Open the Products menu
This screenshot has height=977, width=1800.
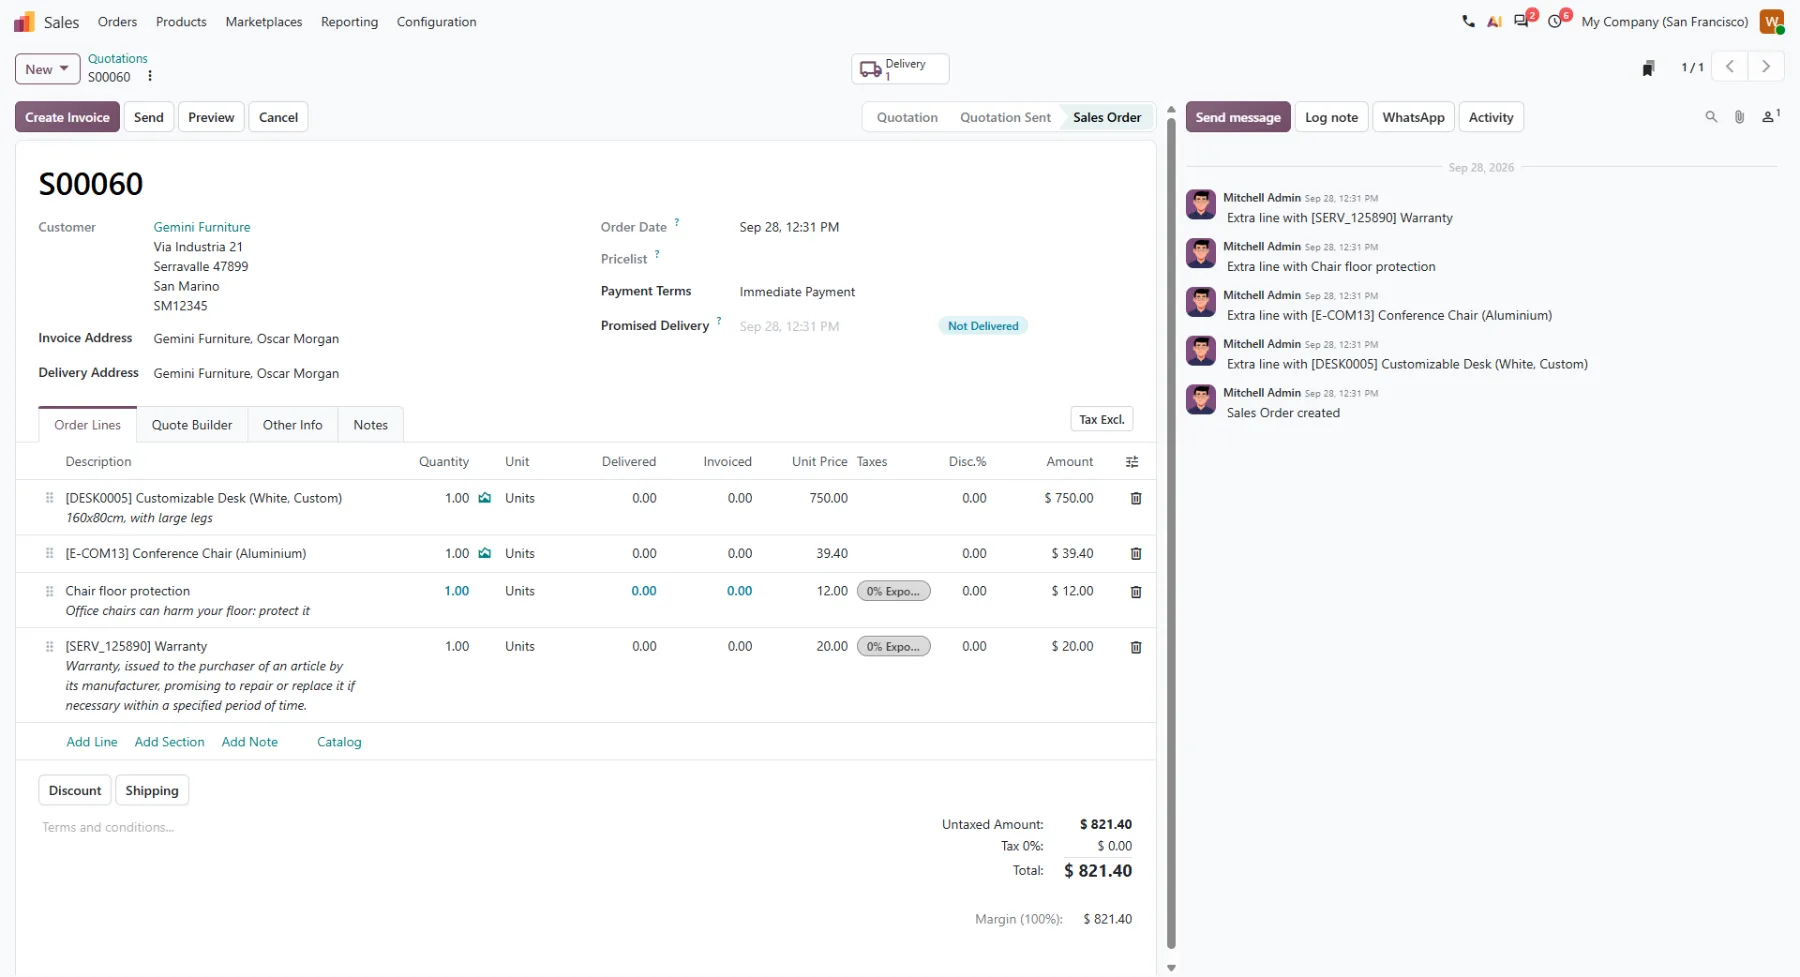(x=181, y=22)
